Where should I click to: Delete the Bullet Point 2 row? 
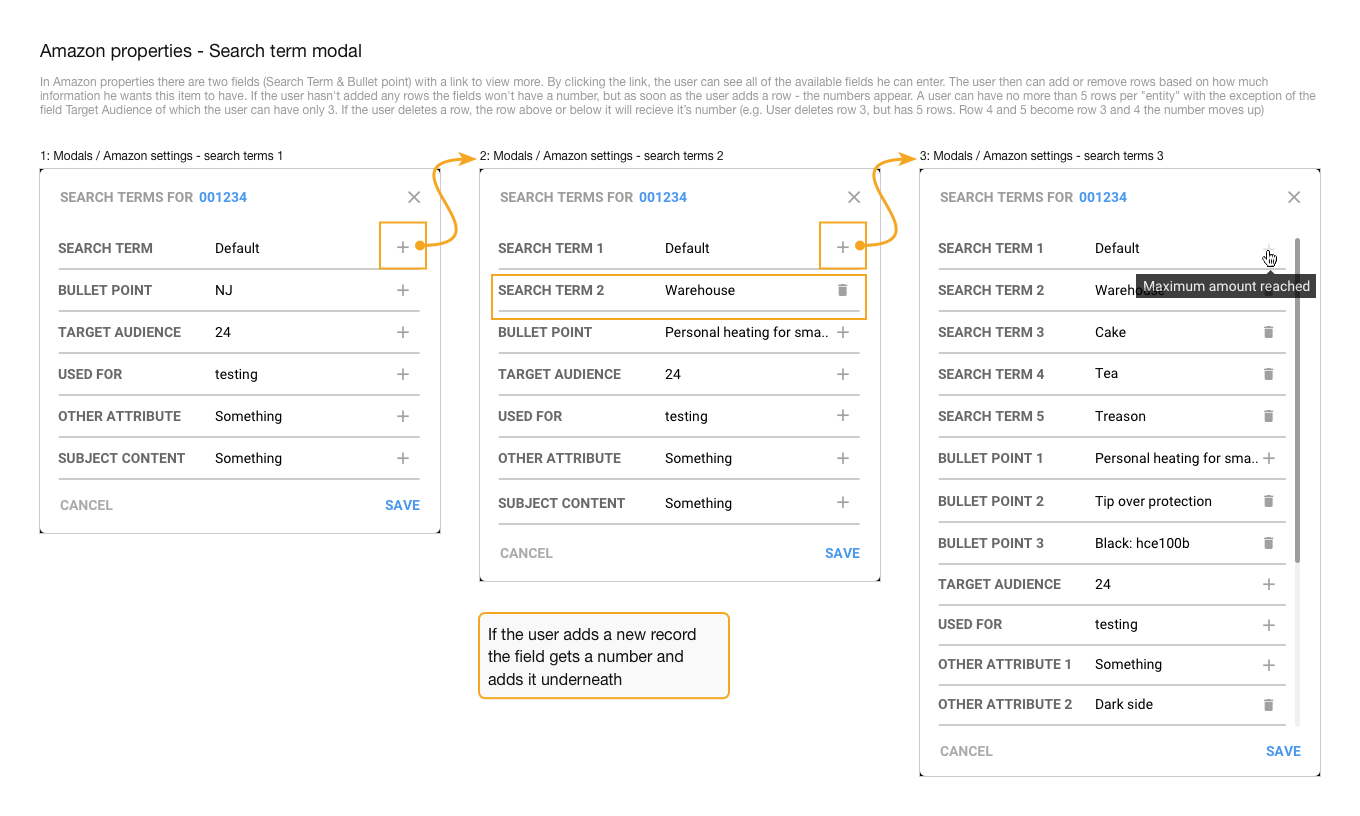pyautogui.click(x=1269, y=501)
